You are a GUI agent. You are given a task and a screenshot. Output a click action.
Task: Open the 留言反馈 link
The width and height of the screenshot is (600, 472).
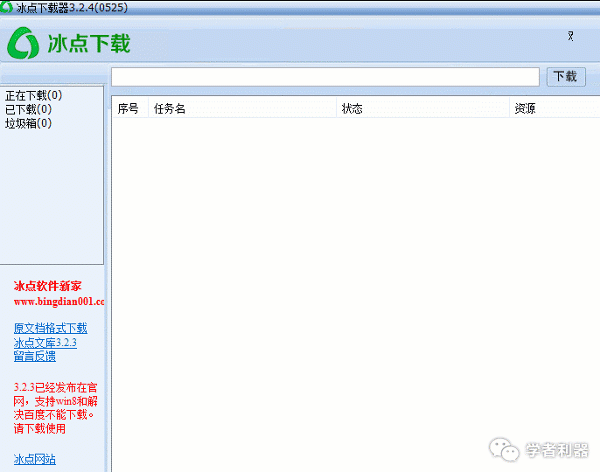coord(35,356)
